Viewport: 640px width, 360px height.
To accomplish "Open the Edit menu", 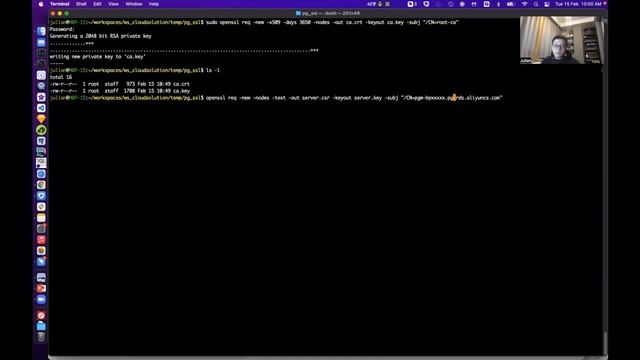I will pyautogui.click(x=97, y=4).
